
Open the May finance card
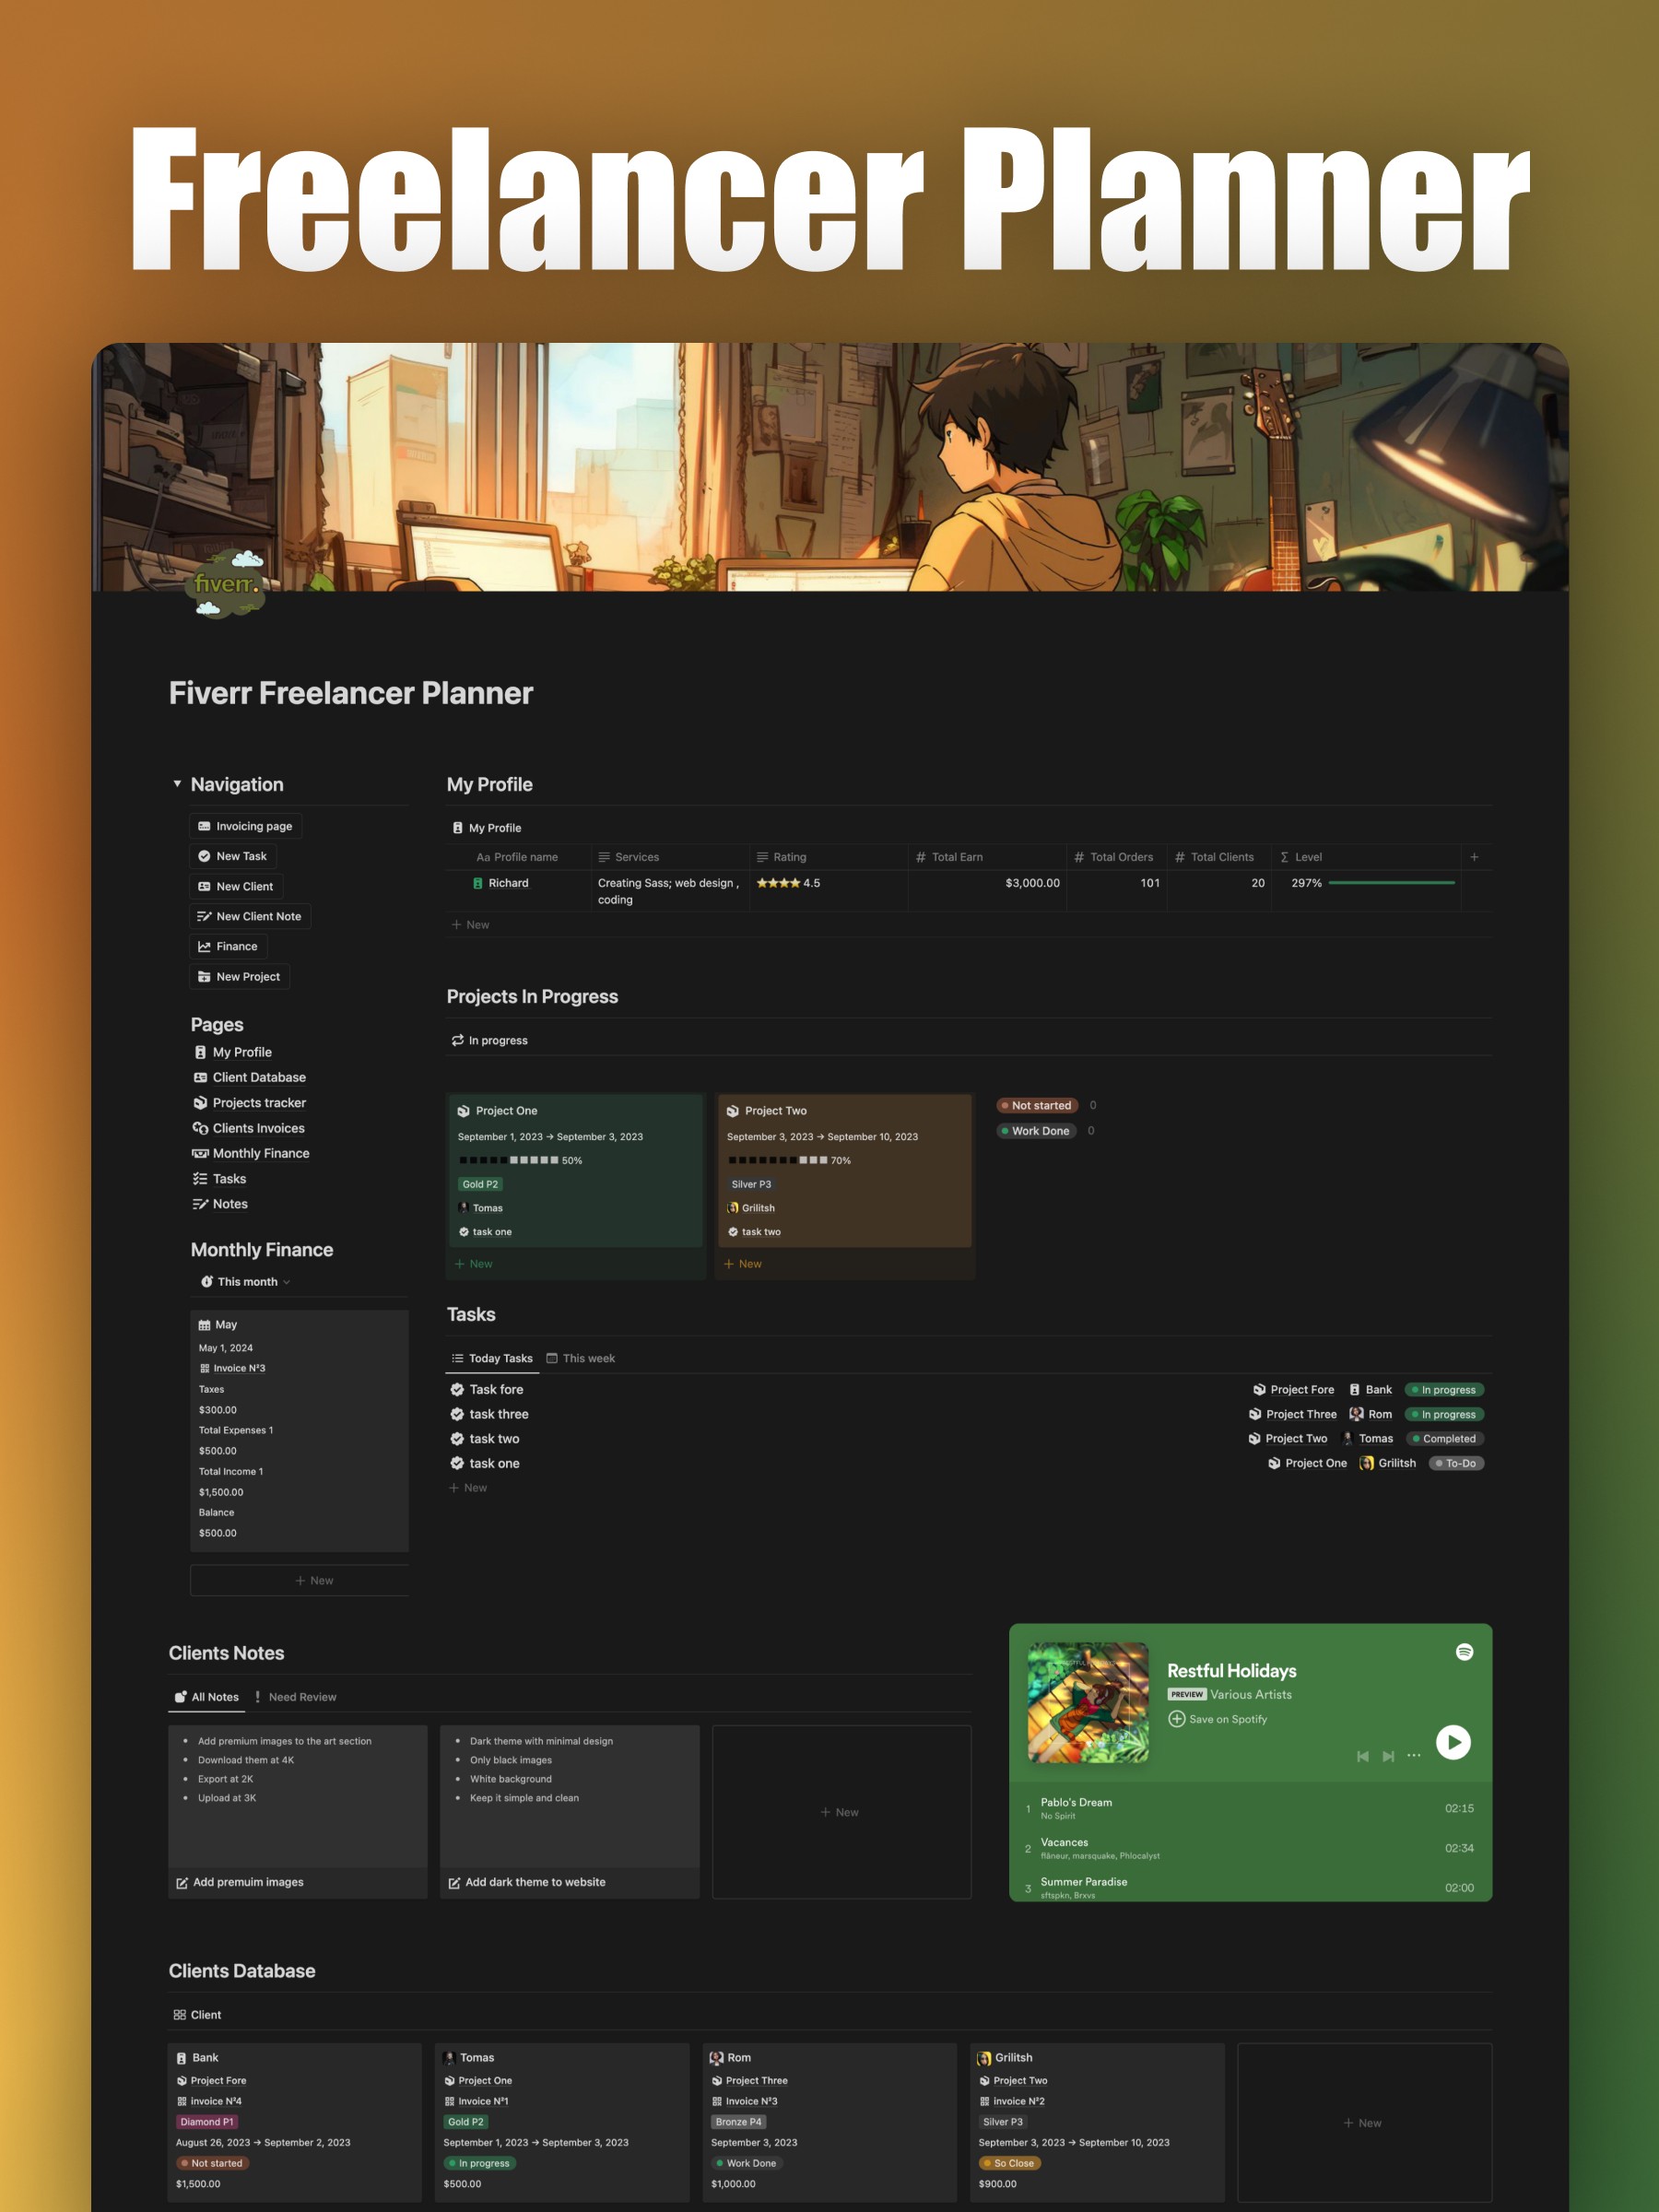click(299, 1430)
